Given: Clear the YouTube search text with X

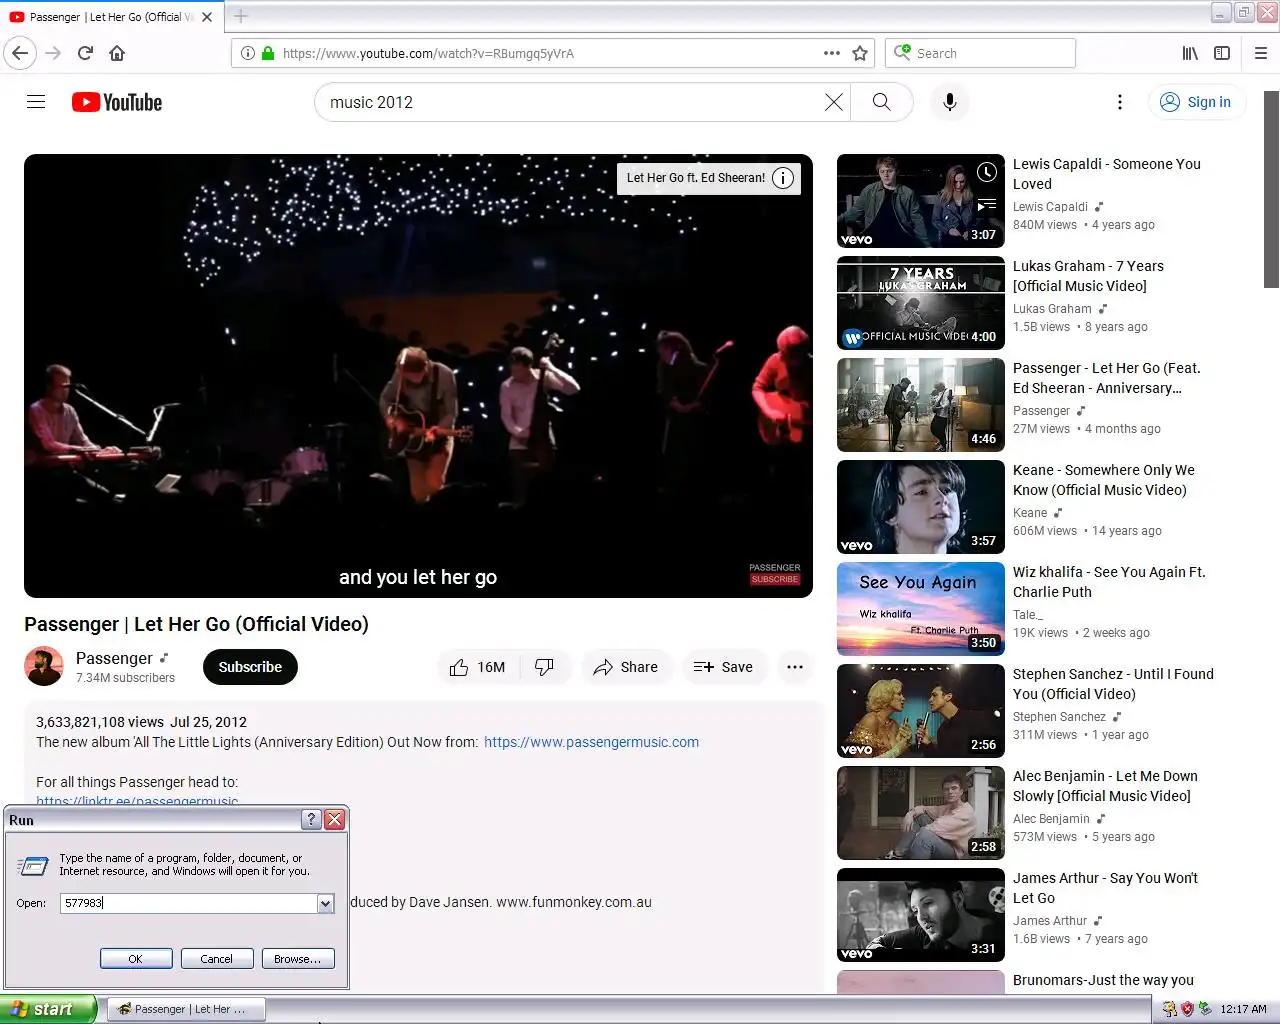Looking at the screenshot, I should tap(833, 102).
